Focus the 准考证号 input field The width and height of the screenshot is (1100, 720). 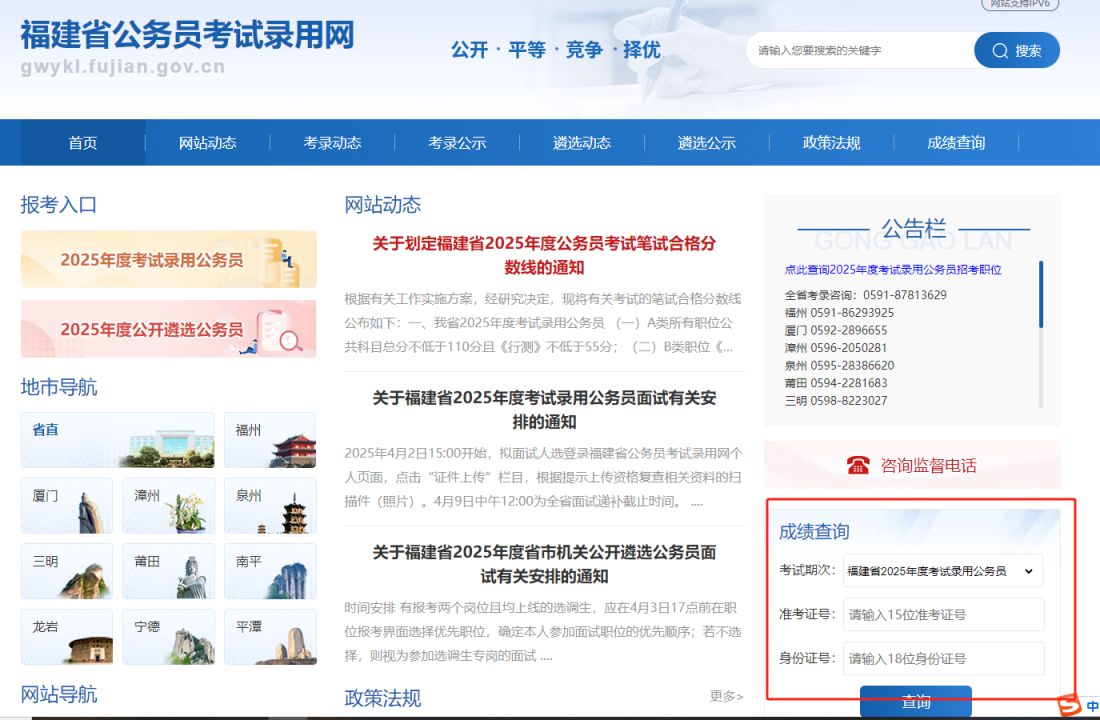pos(944,614)
